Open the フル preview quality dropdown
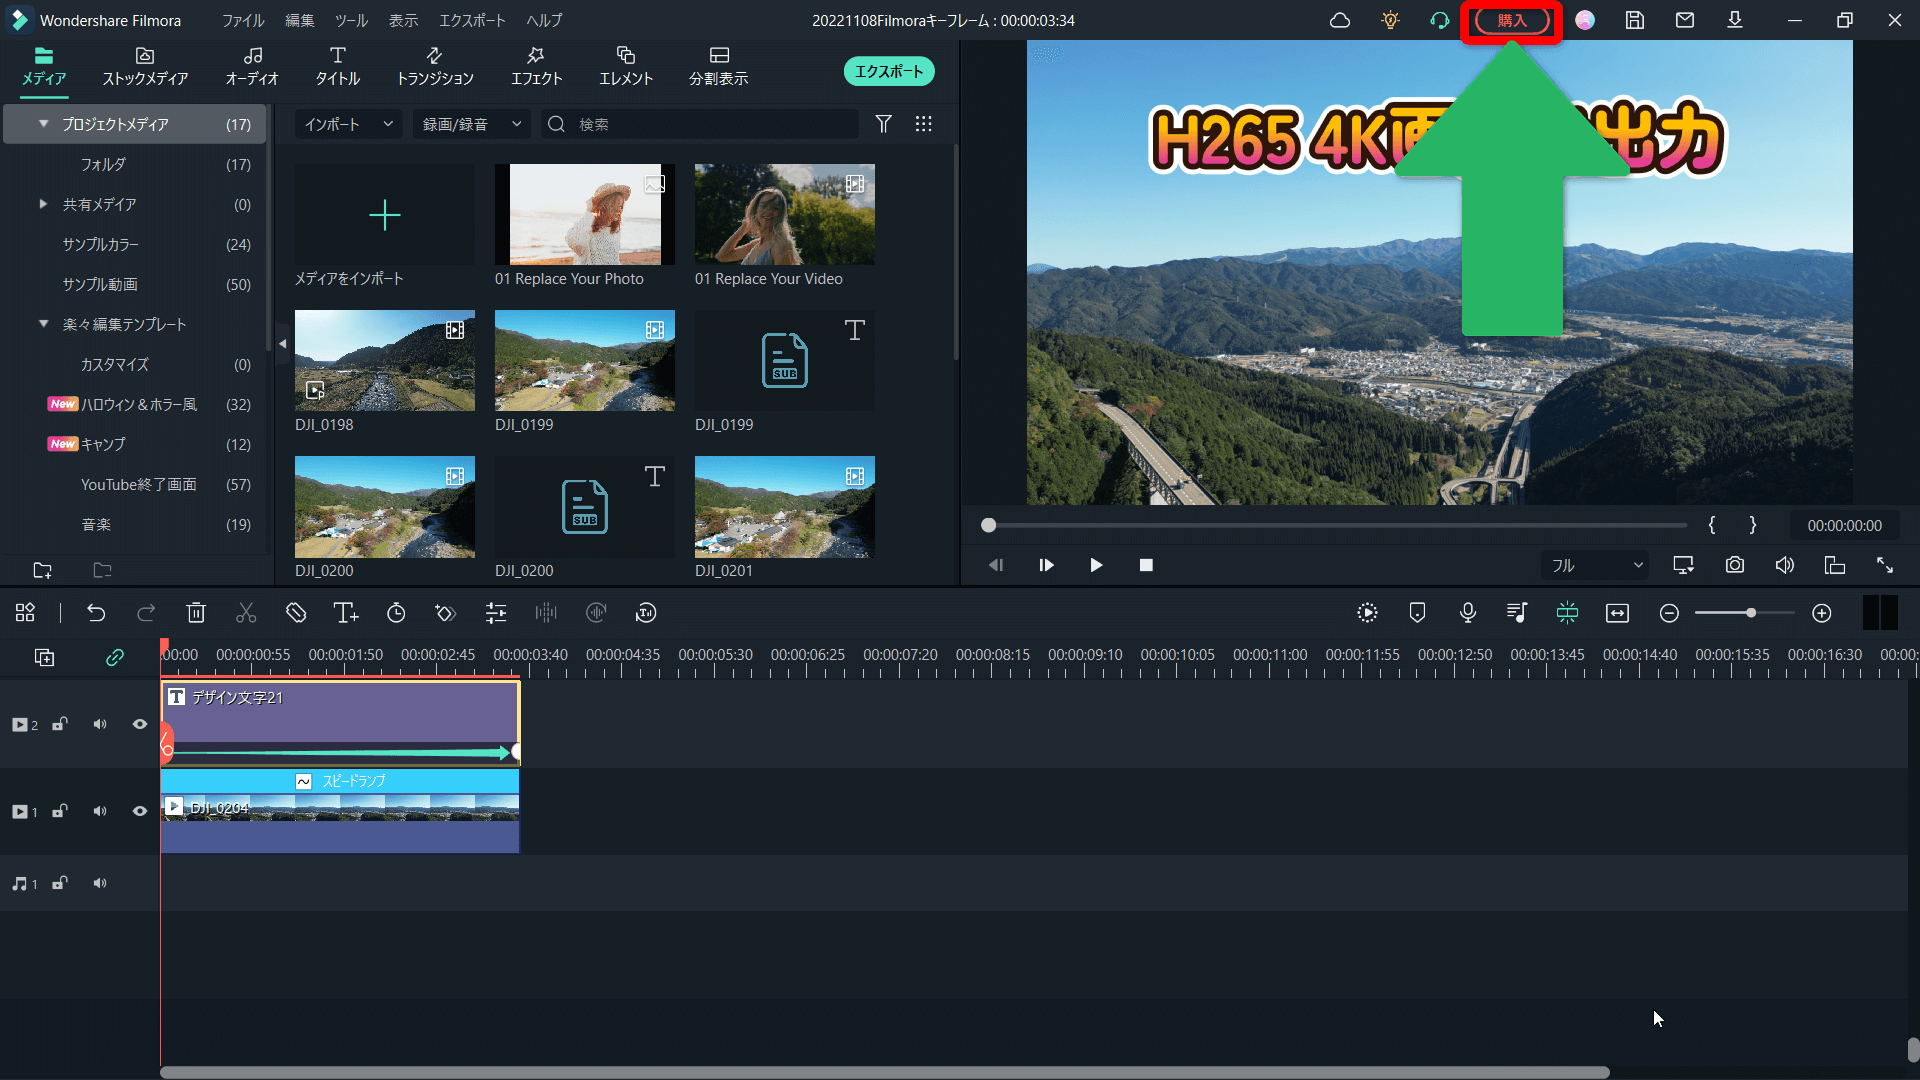Viewport: 1920px width, 1080px height. pos(1596,565)
